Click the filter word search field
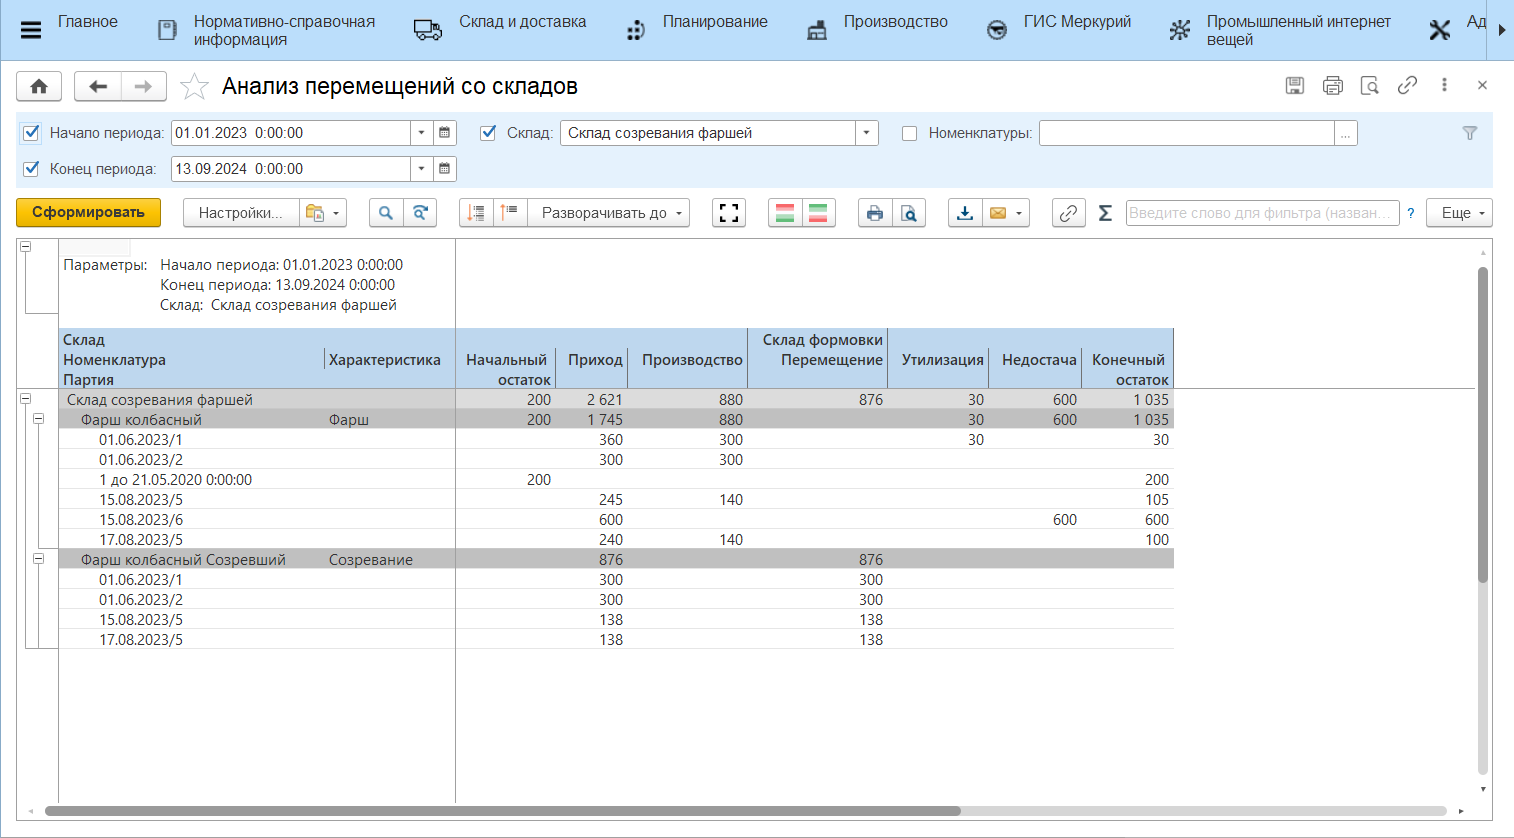Image resolution: width=1514 pixels, height=838 pixels. pyautogui.click(x=1260, y=213)
